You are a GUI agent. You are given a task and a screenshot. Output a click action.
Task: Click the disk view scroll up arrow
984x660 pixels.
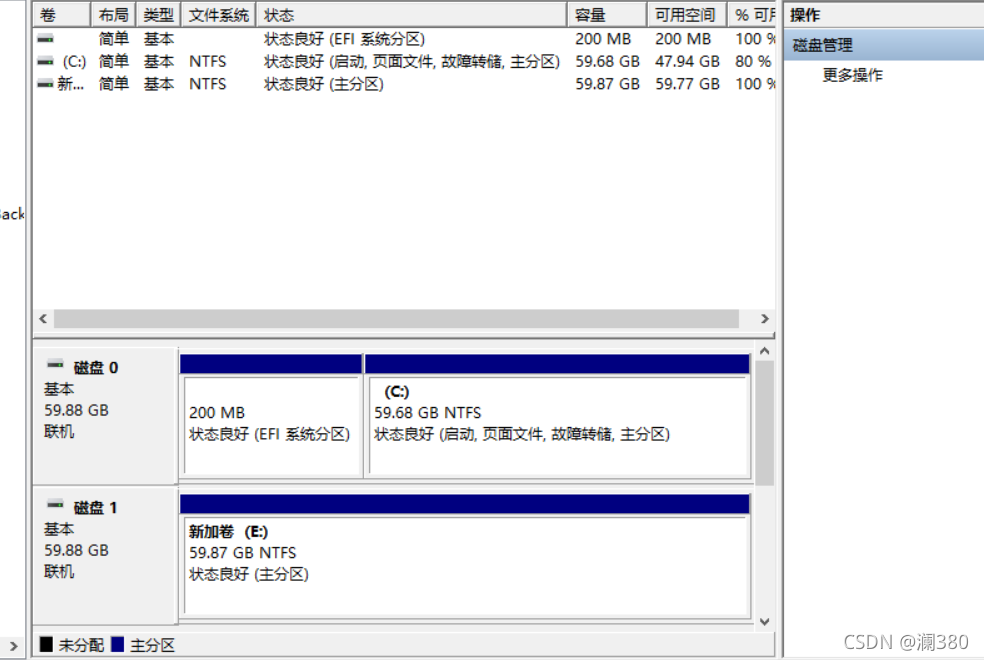tap(764, 351)
